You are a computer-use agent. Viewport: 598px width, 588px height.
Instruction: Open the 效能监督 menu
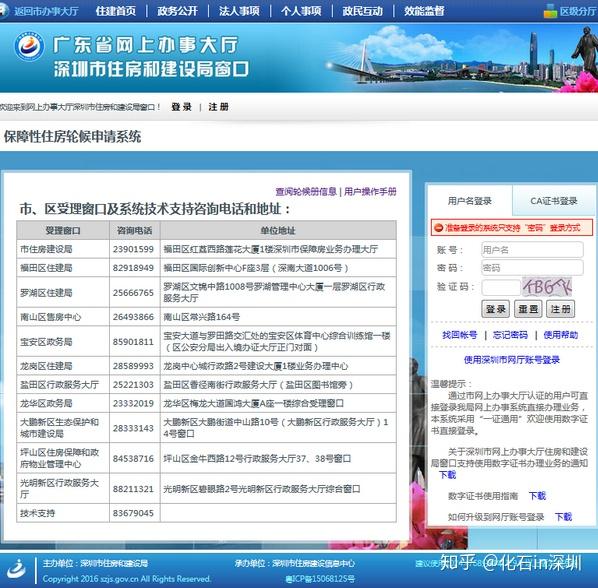pyautogui.click(x=424, y=11)
